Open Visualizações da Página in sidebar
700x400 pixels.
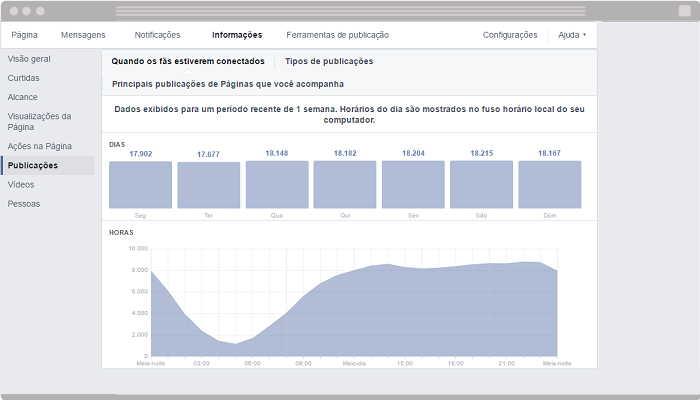click(39, 121)
